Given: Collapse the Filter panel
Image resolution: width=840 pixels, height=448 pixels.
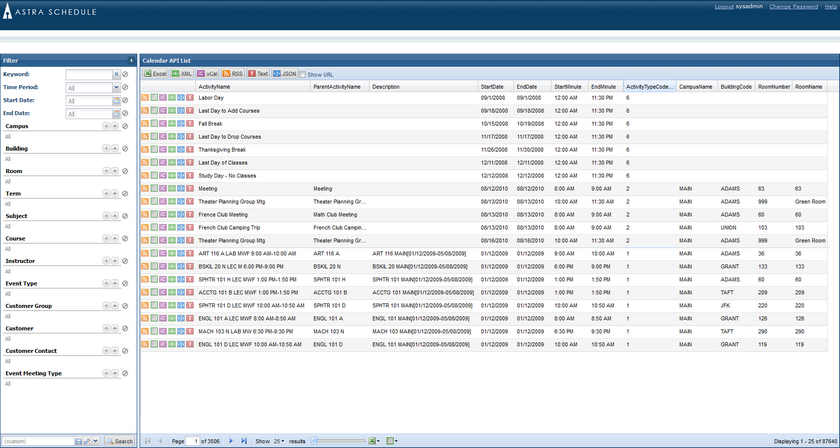Looking at the screenshot, I should pos(130,60).
